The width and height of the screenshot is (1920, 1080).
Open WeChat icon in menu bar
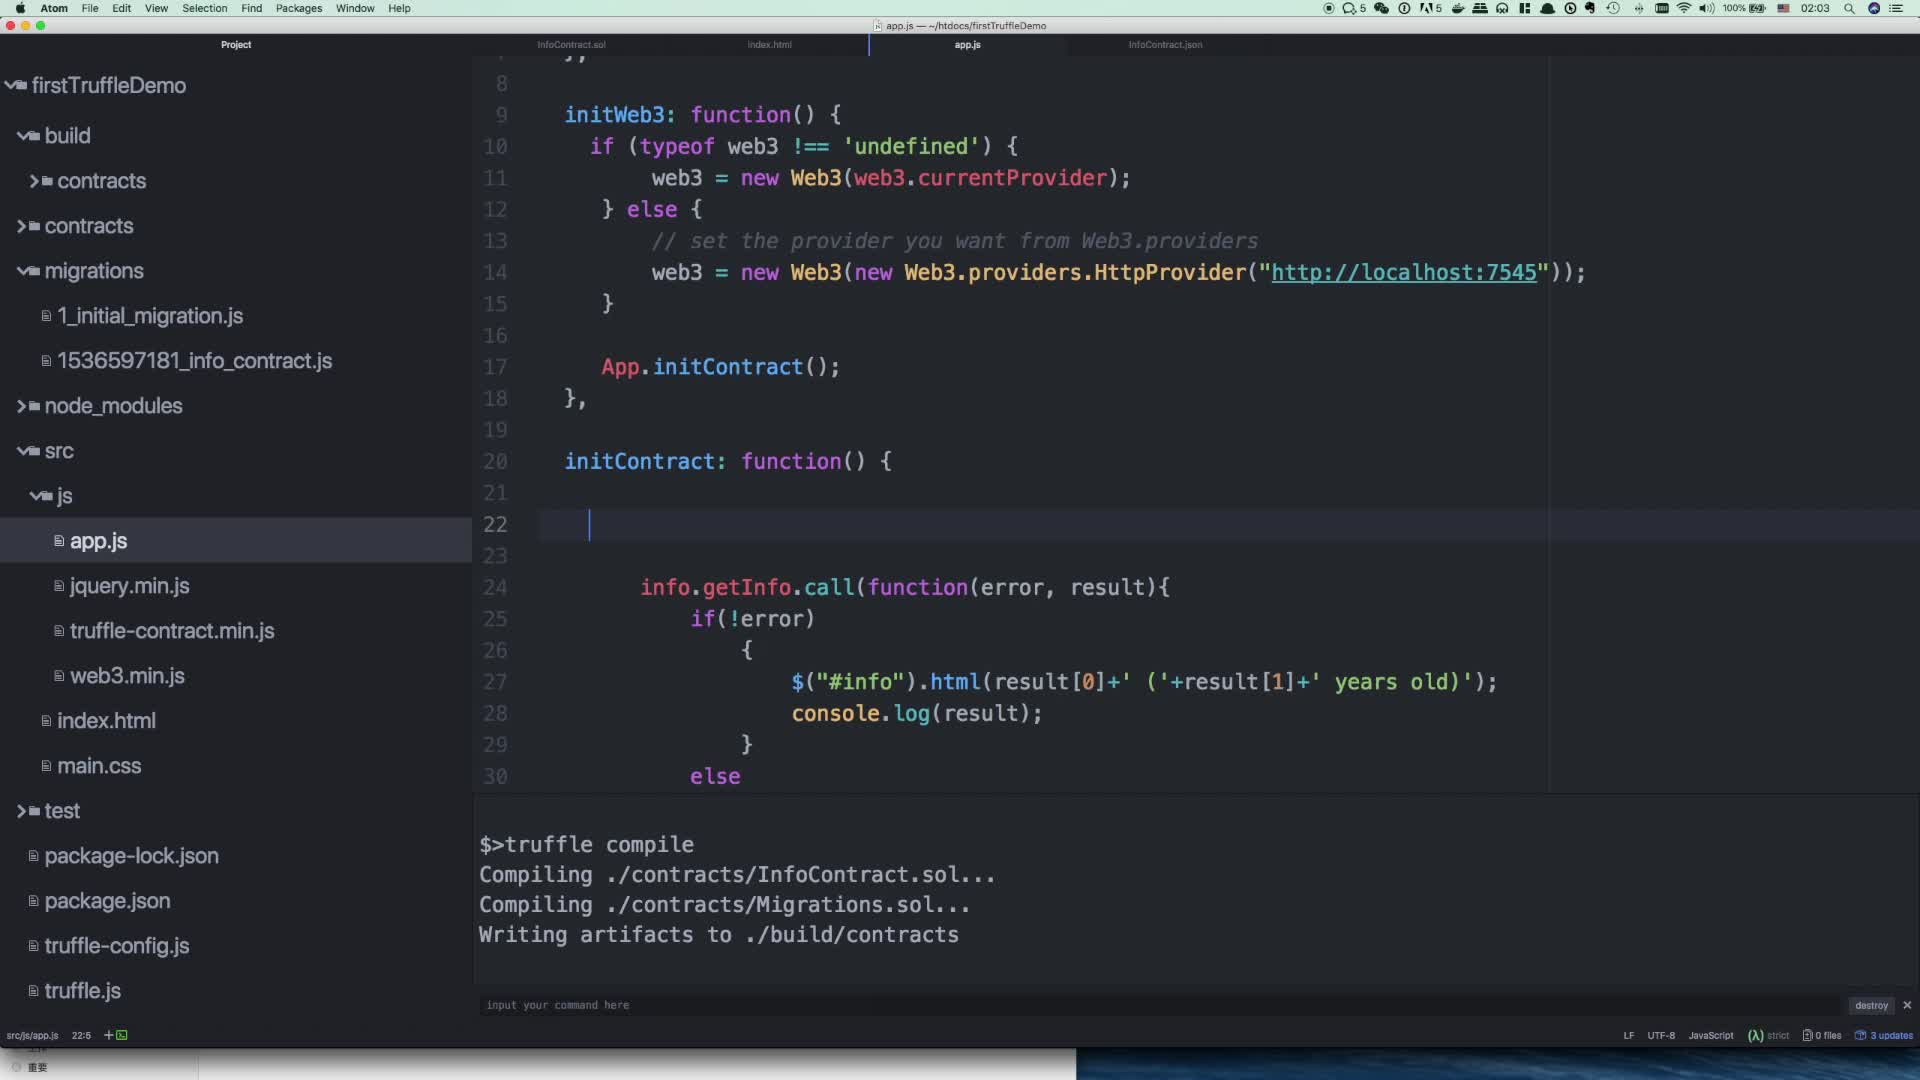[1382, 8]
